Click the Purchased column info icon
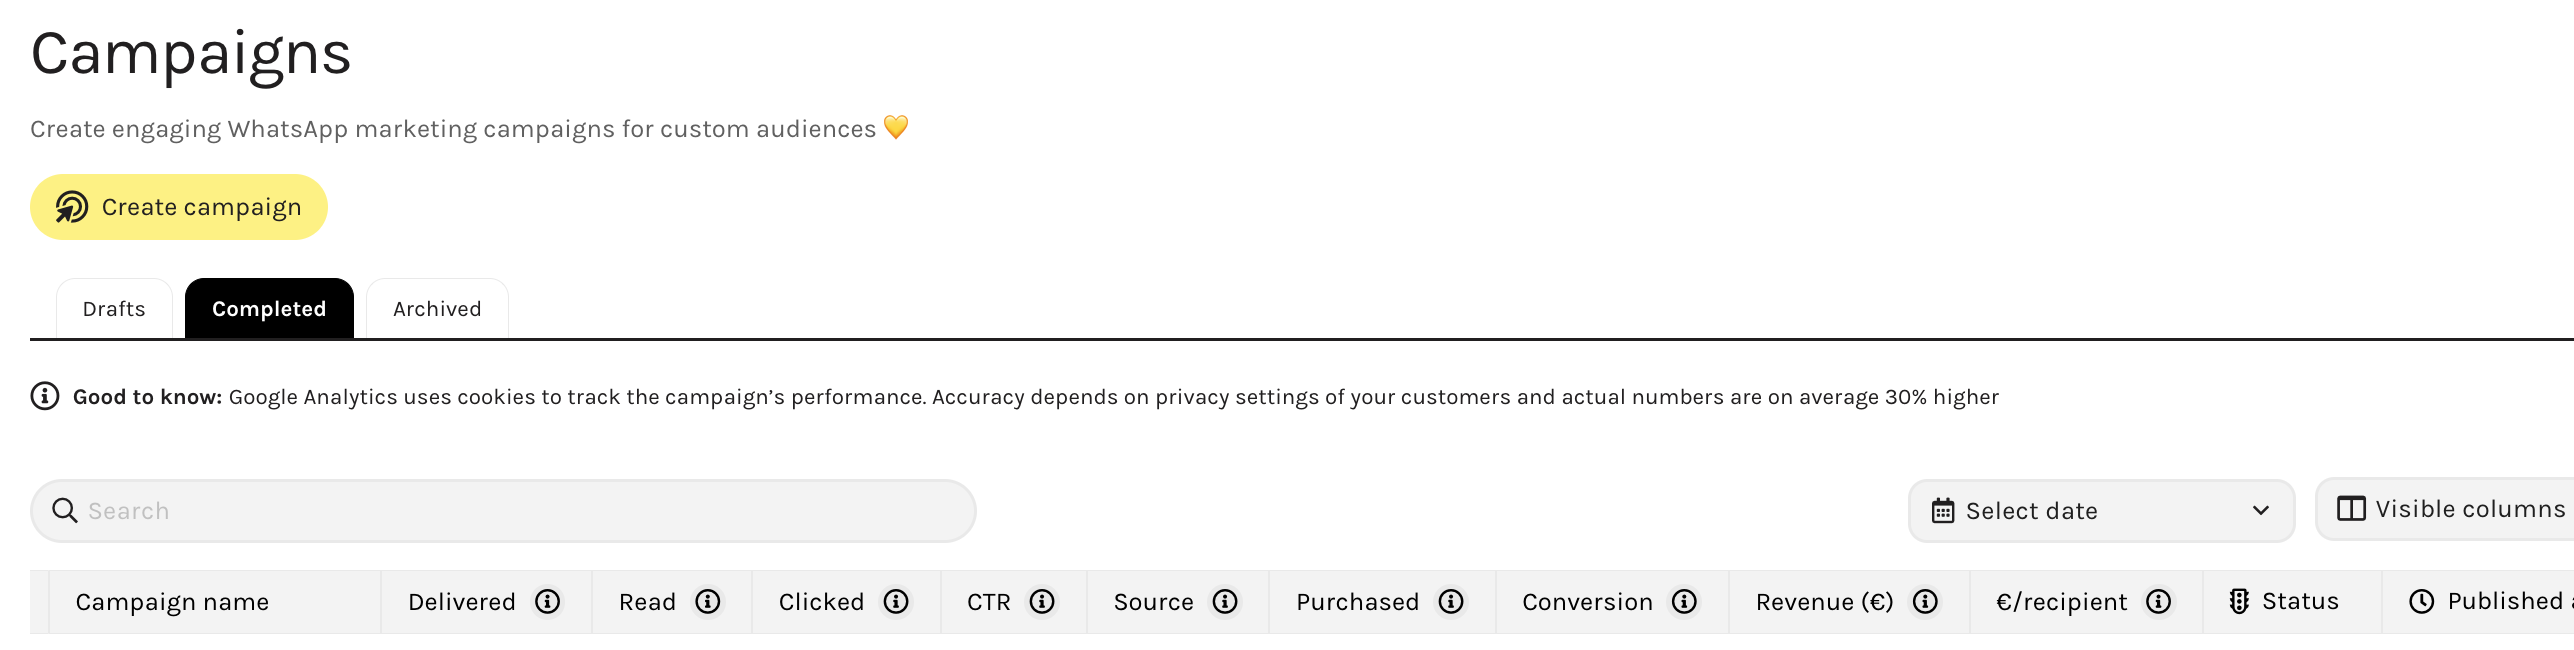The width and height of the screenshot is (2574, 650). click(1451, 602)
